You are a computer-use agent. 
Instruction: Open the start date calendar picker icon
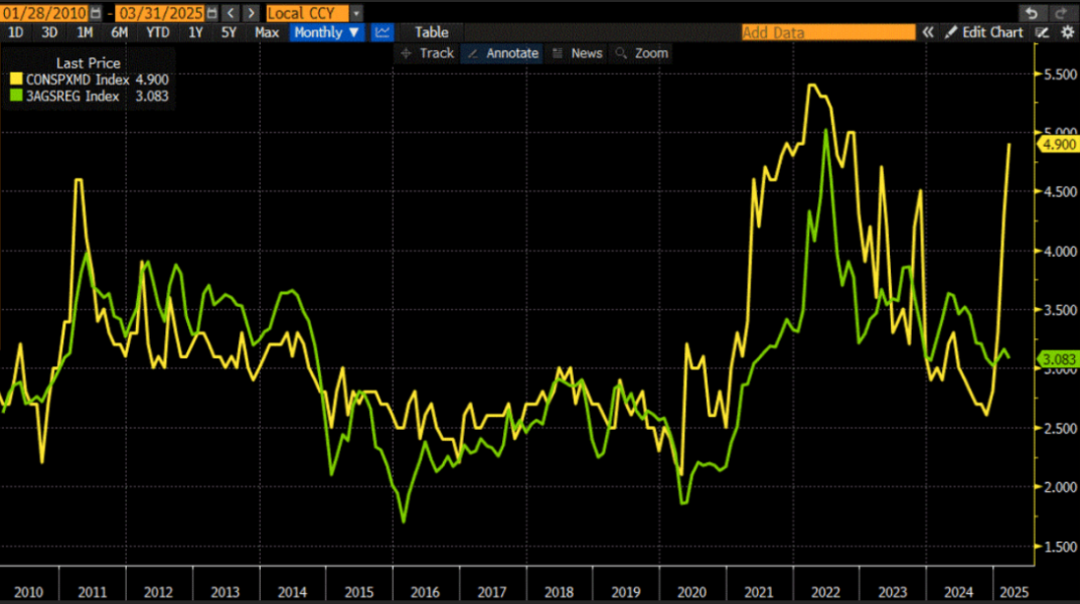point(96,13)
